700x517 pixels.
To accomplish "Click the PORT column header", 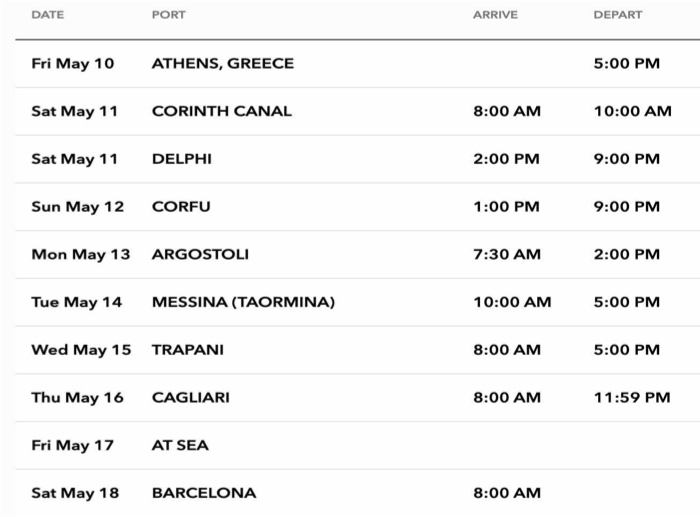I will point(169,15).
